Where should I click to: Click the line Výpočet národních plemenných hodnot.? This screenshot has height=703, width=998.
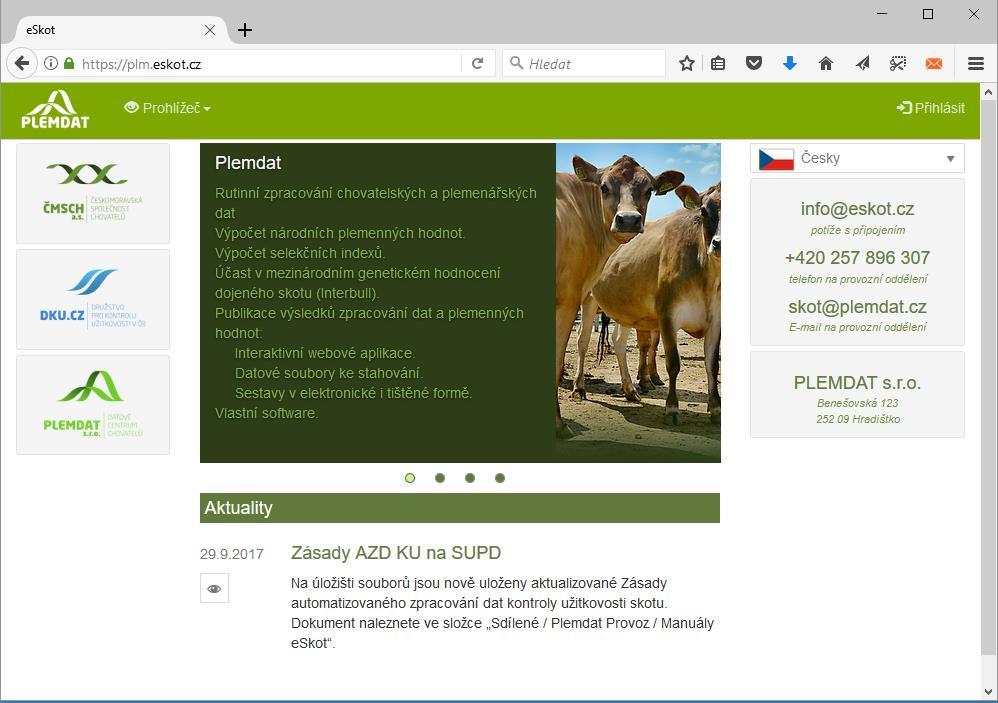click(x=340, y=233)
